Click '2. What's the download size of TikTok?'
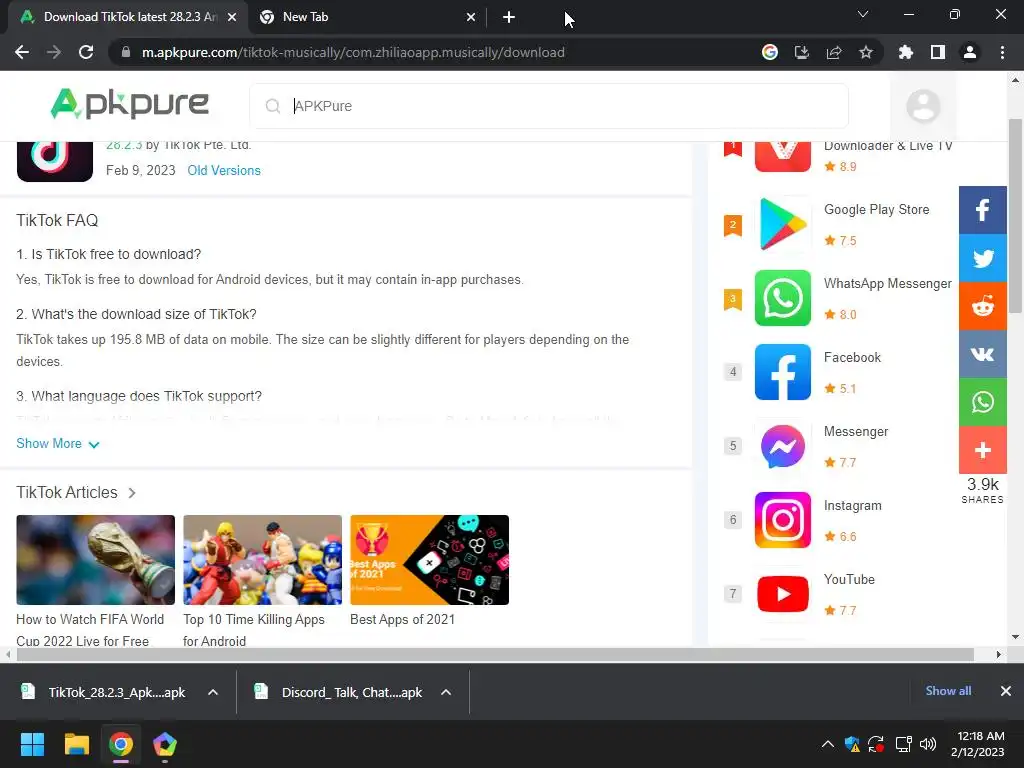The width and height of the screenshot is (1024, 768). click(136, 314)
